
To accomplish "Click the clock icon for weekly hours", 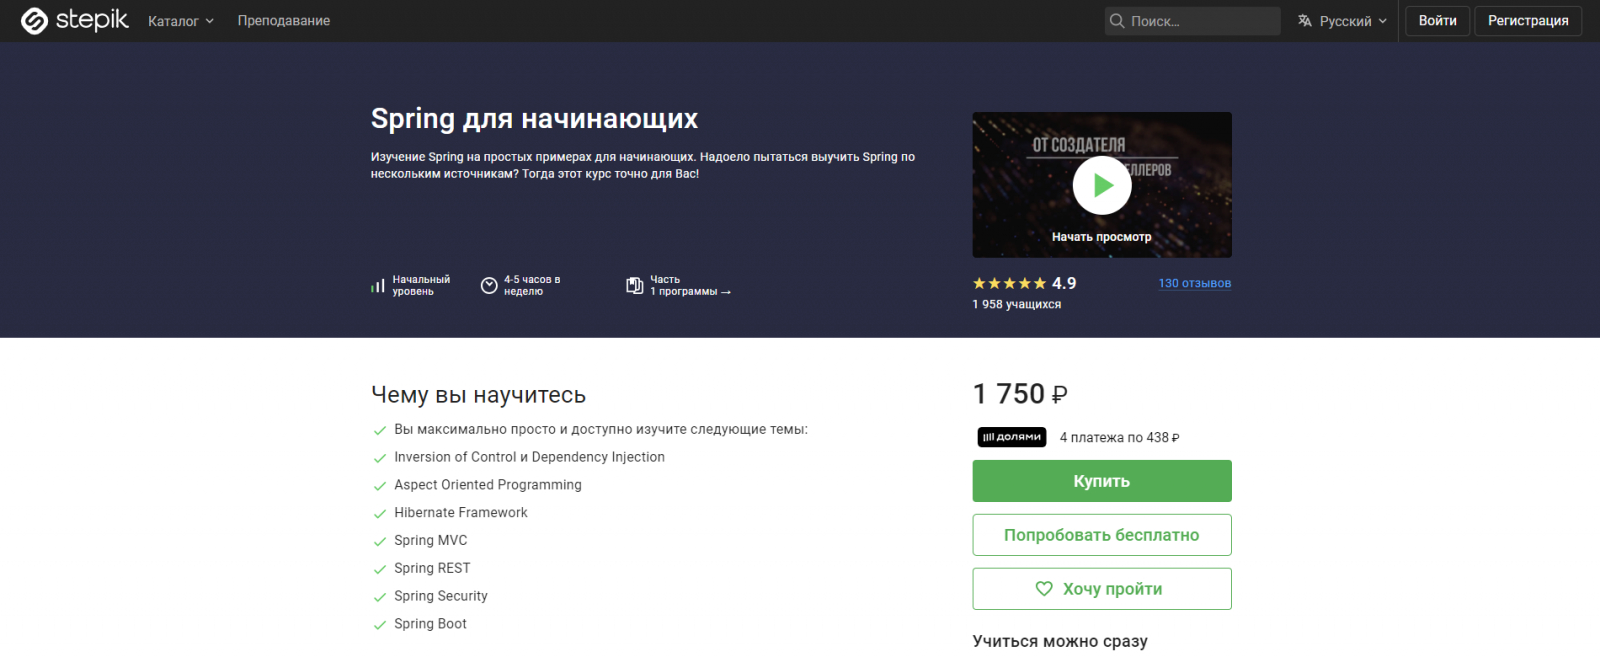I will coord(489,286).
